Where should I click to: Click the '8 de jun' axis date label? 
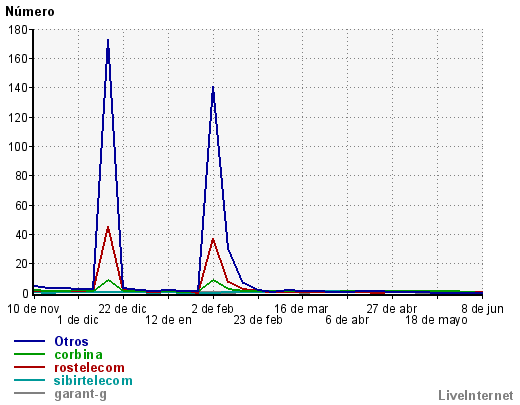pos(487,309)
